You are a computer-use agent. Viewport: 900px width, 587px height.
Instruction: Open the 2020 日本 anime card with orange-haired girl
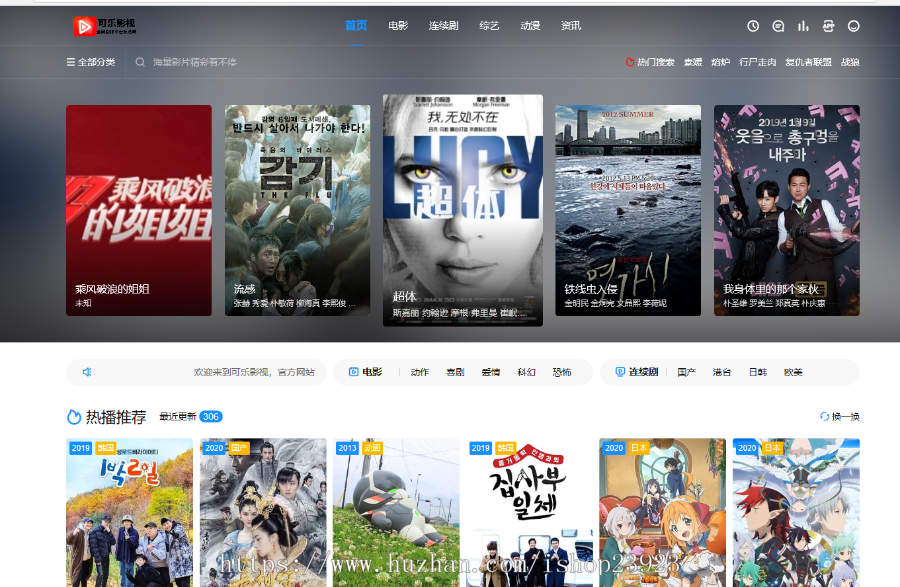pos(662,513)
